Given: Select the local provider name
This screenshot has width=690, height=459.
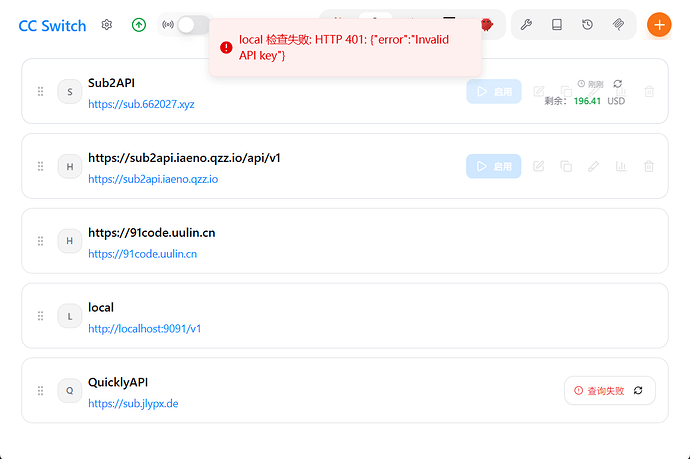Looking at the screenshot, I should (x=101, y=307).
